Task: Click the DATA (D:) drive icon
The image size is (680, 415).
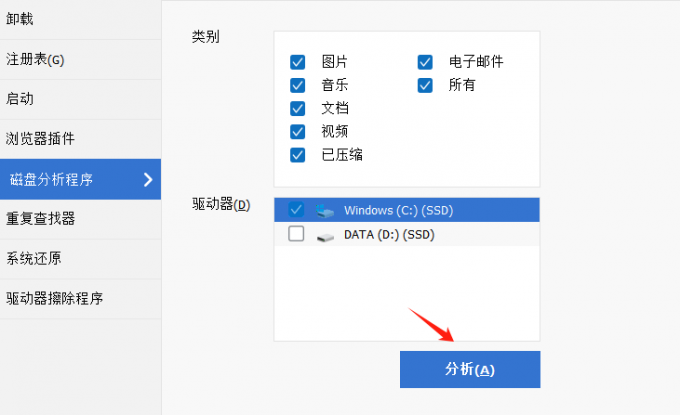Action: point(325,237)
